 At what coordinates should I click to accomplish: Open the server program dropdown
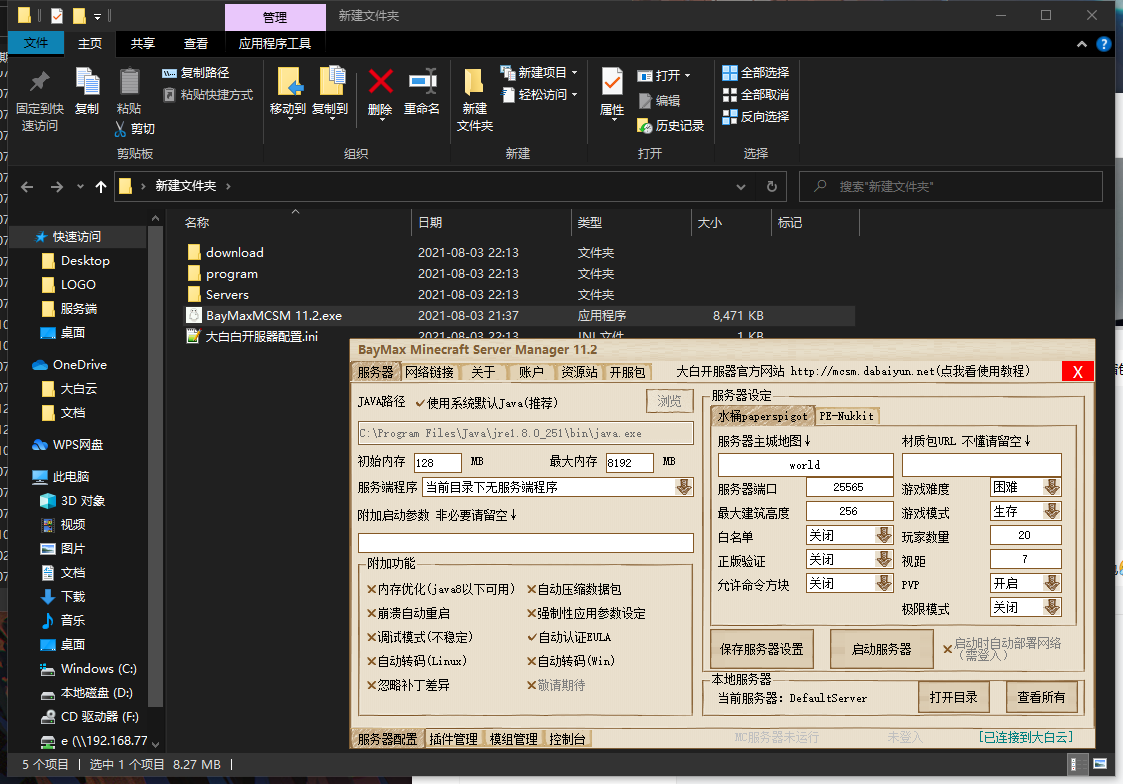(x=684, y=488)
